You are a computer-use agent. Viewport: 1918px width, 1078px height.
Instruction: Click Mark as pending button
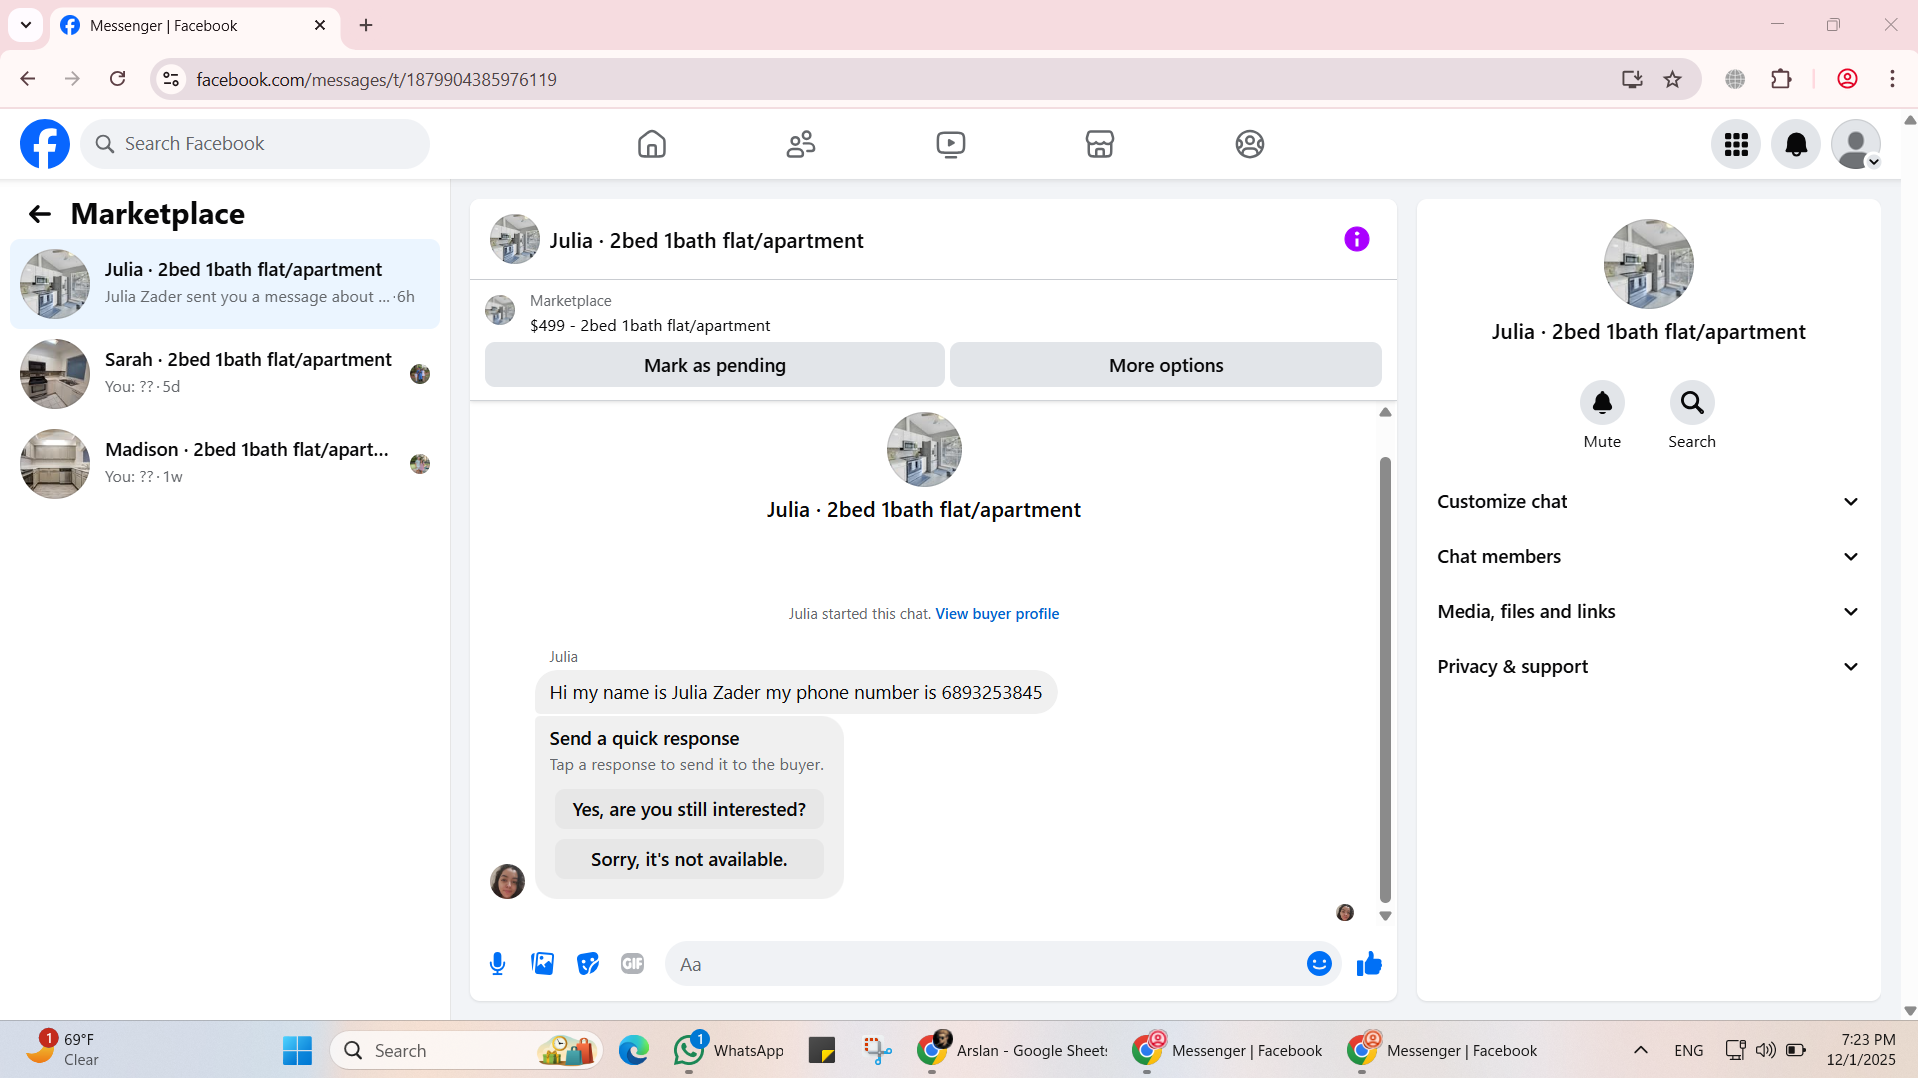(715, 365)
